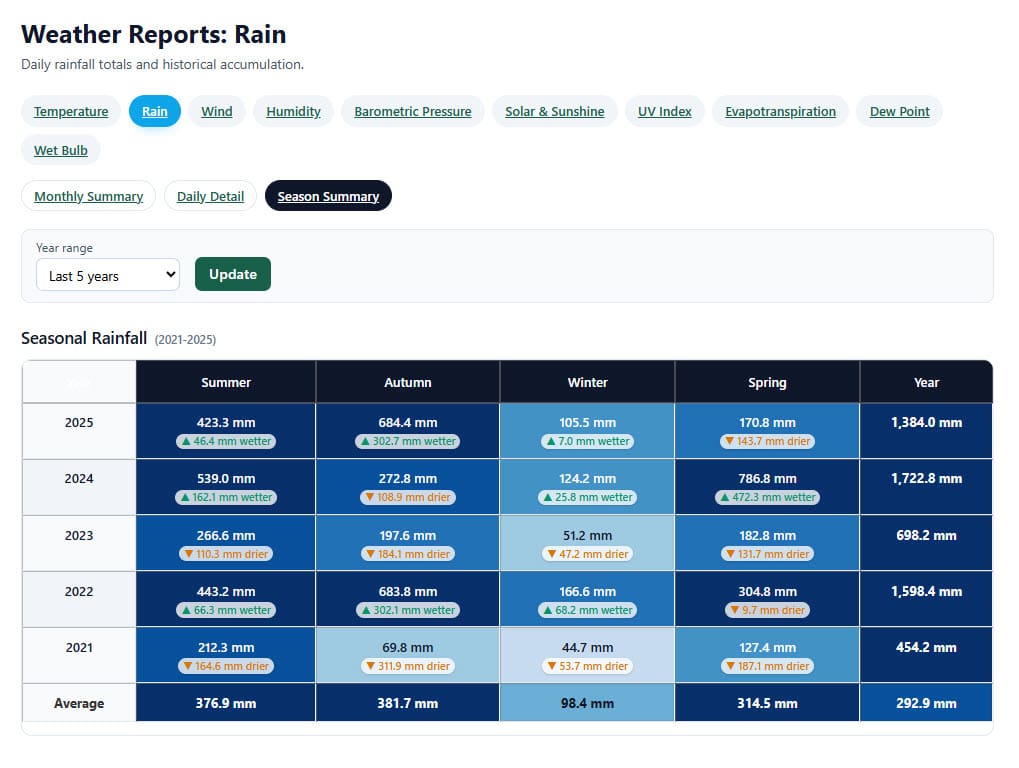Open the Daily Detail view
The image size is (1019, 768).
click(x=210, y=196)
